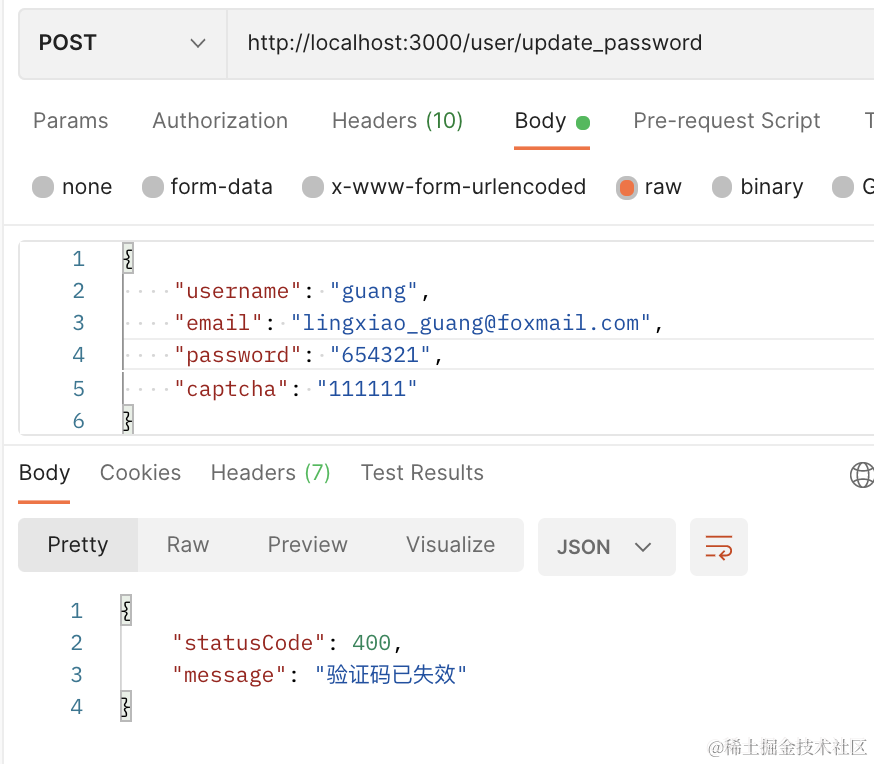This screenshot has width=874, height=764.
Task: View response Headers (7) tab
Action: click(x=270, y=473)
